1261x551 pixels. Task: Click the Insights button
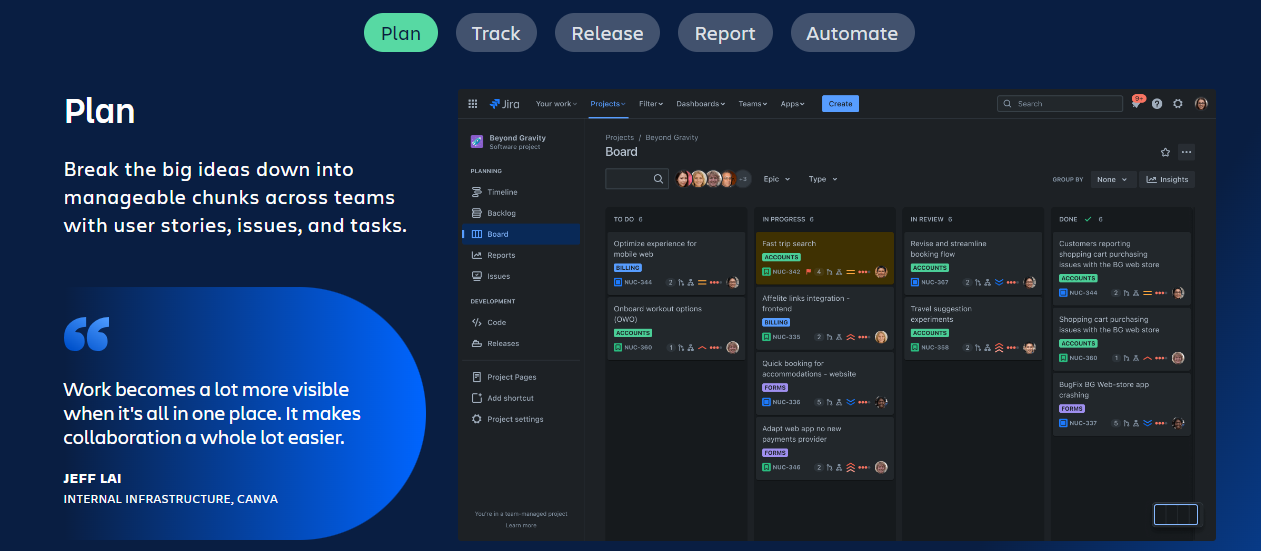pyautogui.click(x=1167, y=180)
